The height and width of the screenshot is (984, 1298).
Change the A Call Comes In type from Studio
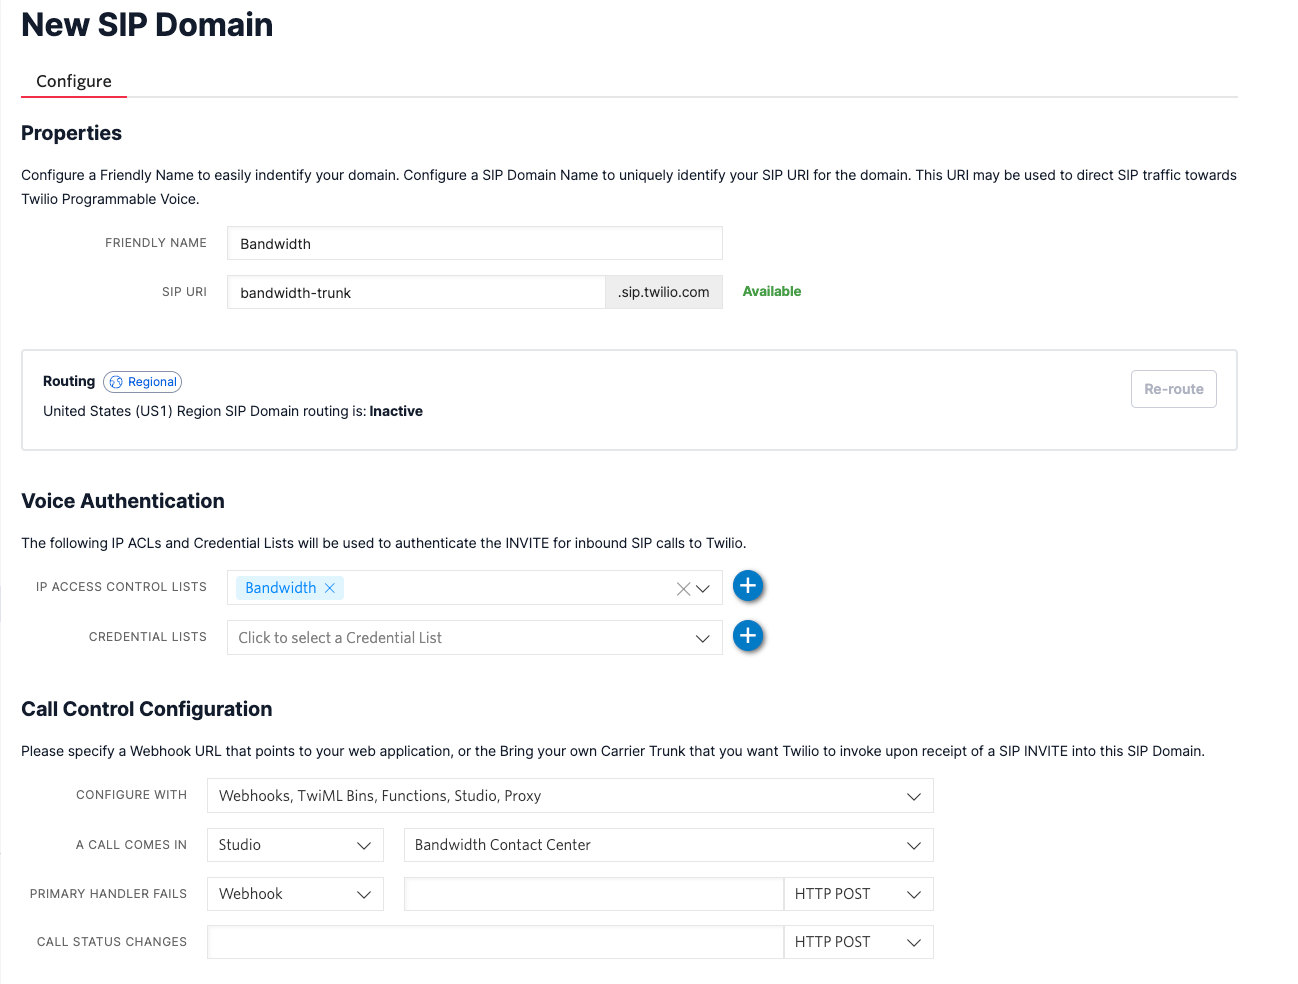[295, 845]
